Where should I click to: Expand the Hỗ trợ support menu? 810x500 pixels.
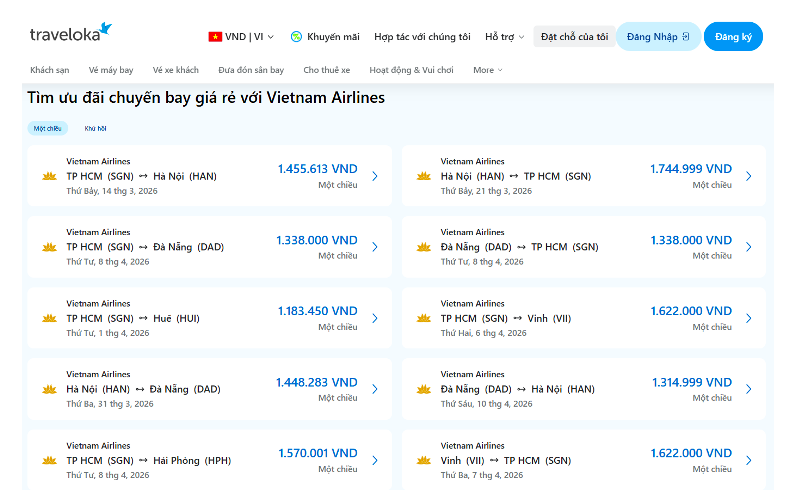[504, 37]
